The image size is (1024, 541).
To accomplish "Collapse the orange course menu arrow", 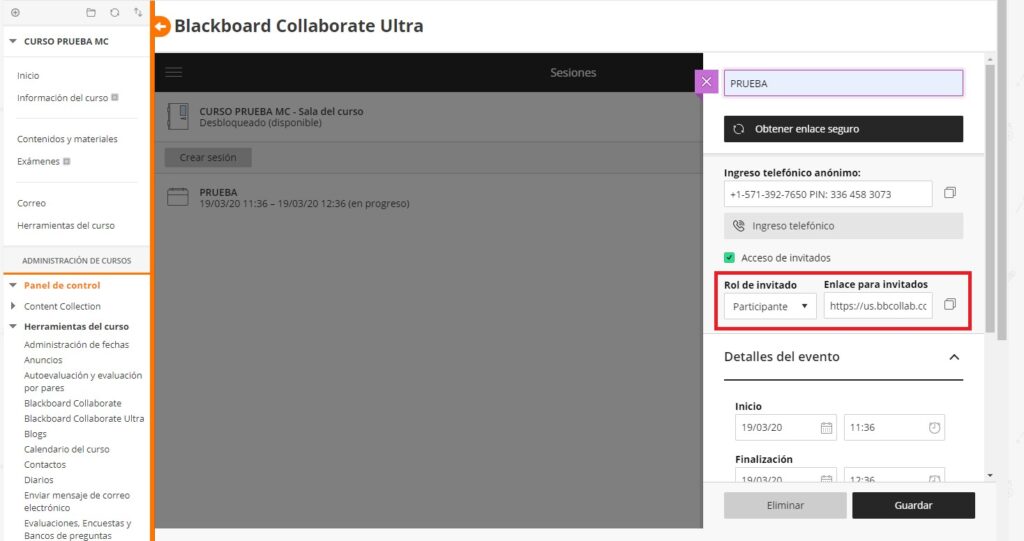I will (x=161, y=27).
